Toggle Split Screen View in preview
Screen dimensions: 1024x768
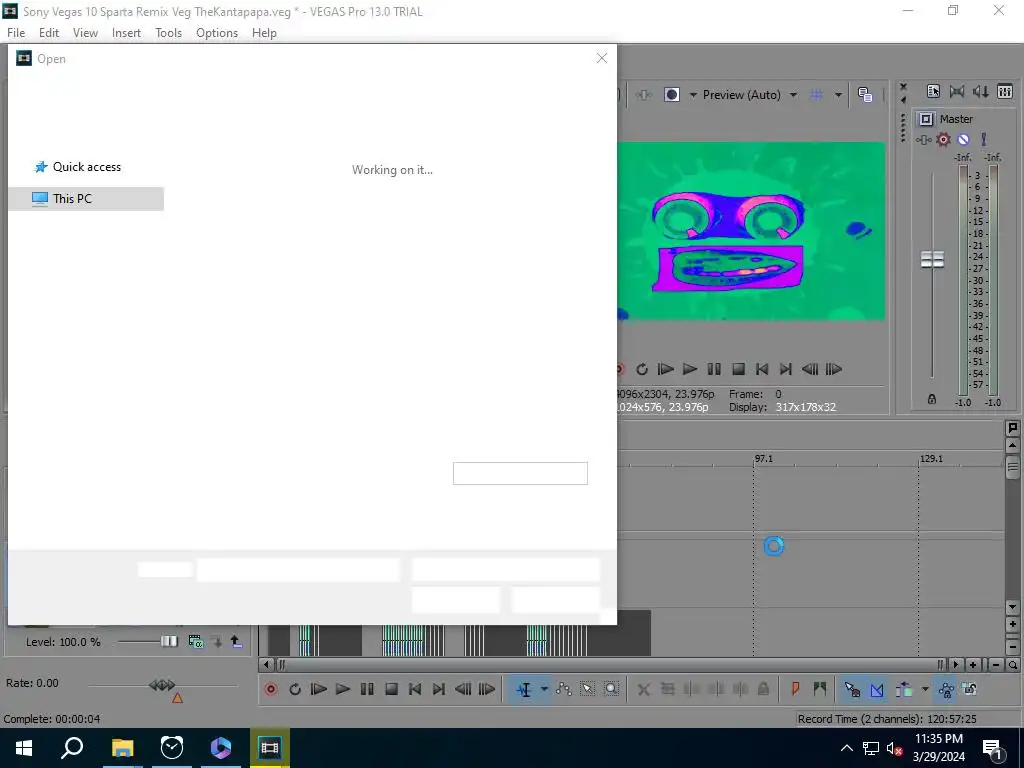[x=671, y=95]
